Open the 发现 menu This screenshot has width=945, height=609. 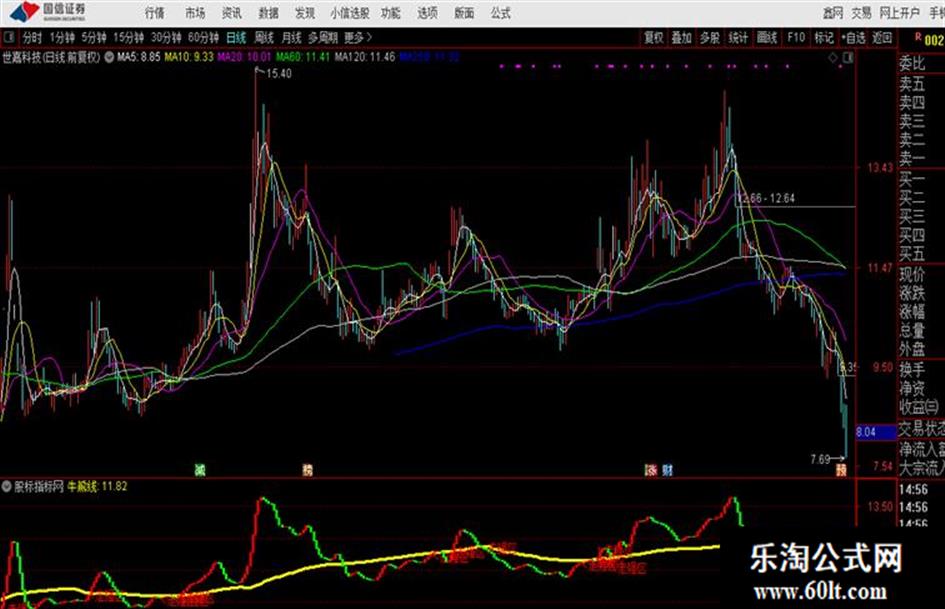click(x=305, y=13)
